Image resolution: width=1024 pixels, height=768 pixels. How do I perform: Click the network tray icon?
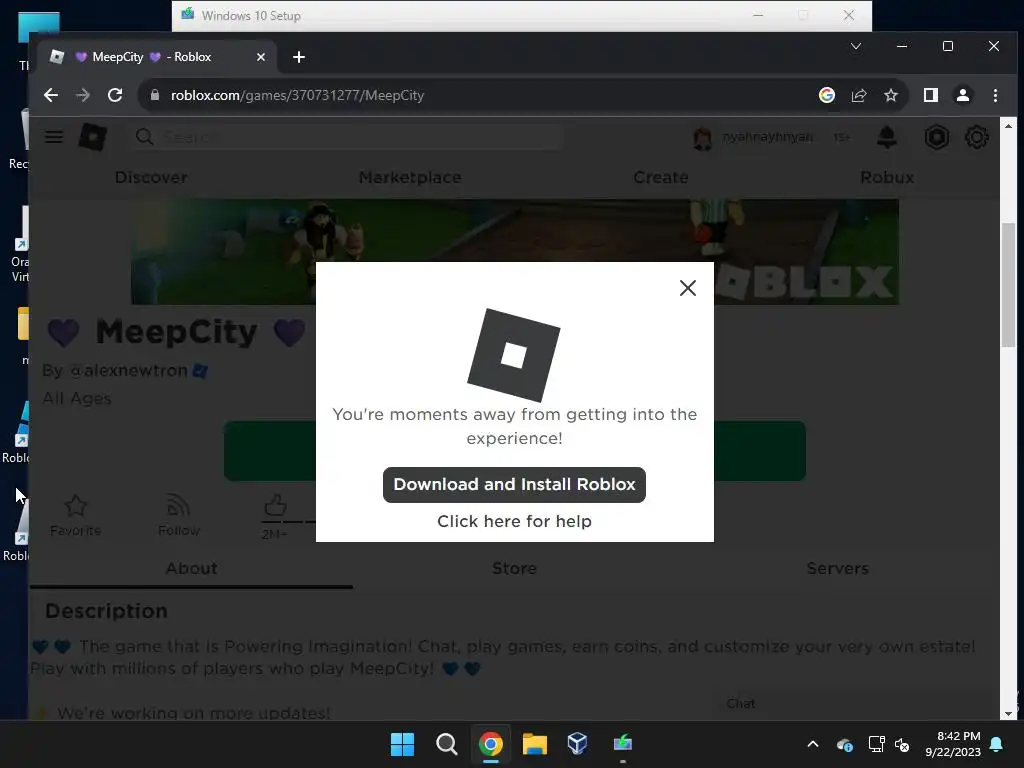[x=876, y=744]
